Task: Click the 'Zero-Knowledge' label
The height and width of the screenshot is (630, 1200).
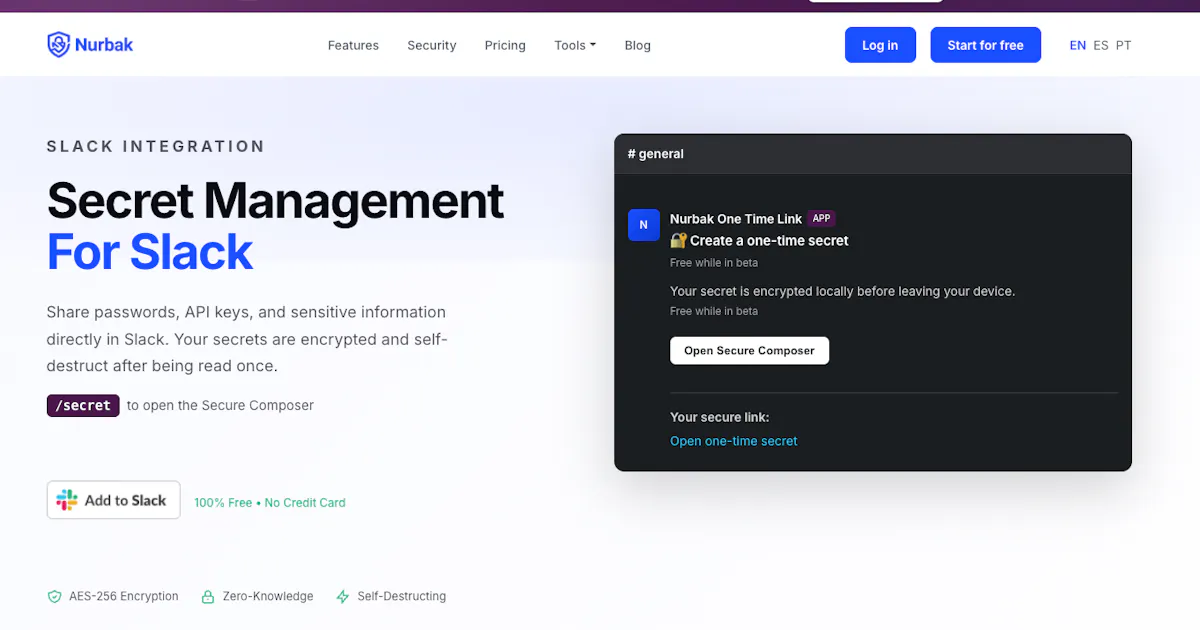Action: tap(268, 596)
